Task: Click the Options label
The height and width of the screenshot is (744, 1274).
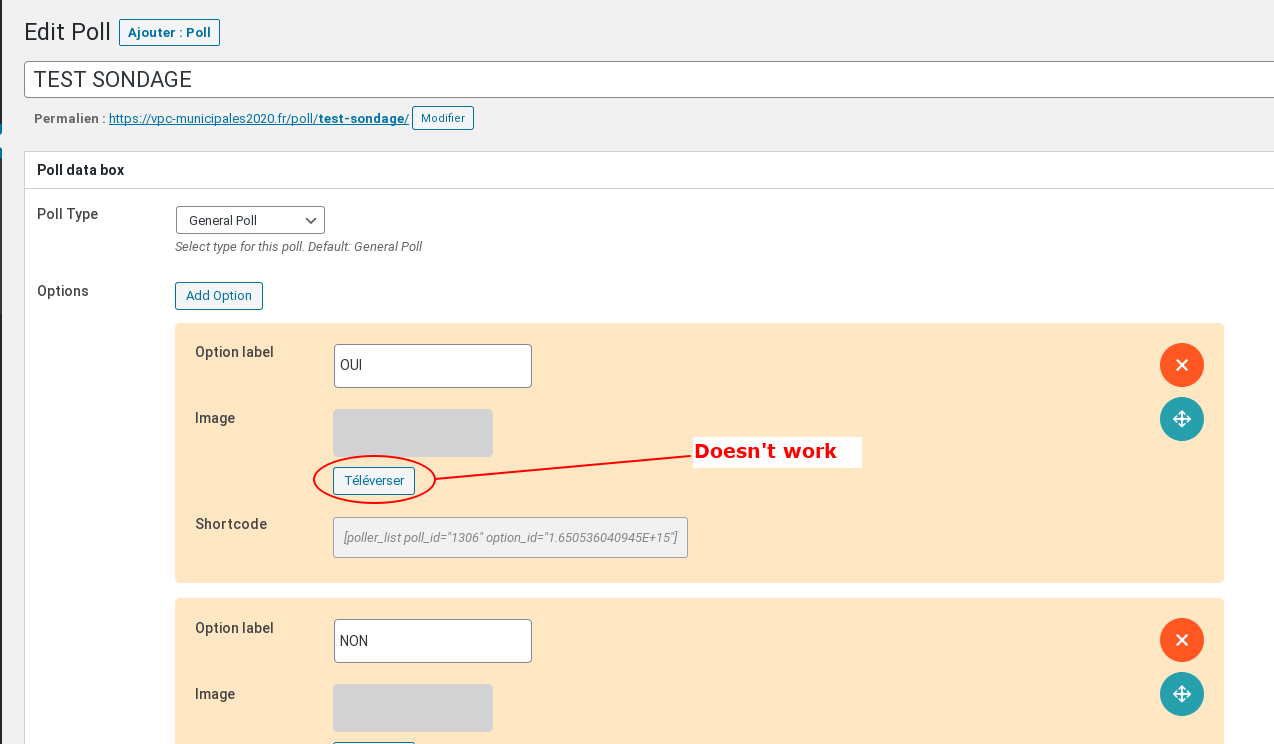Action: pyautogui.click(x=63, y=291)
